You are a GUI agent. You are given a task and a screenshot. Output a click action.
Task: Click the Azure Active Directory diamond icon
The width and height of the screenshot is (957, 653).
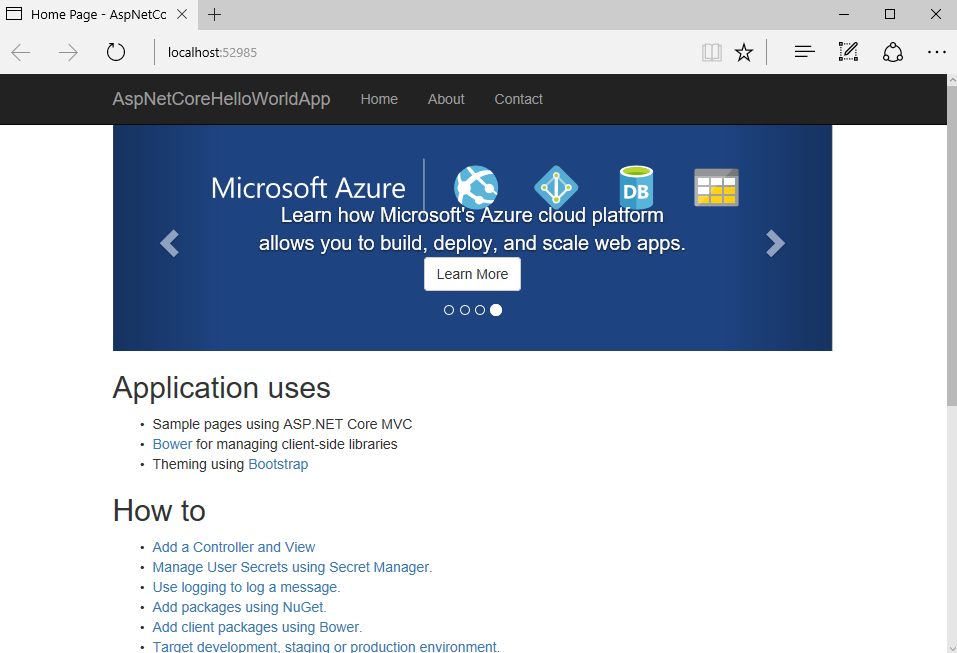pos(556,187)
